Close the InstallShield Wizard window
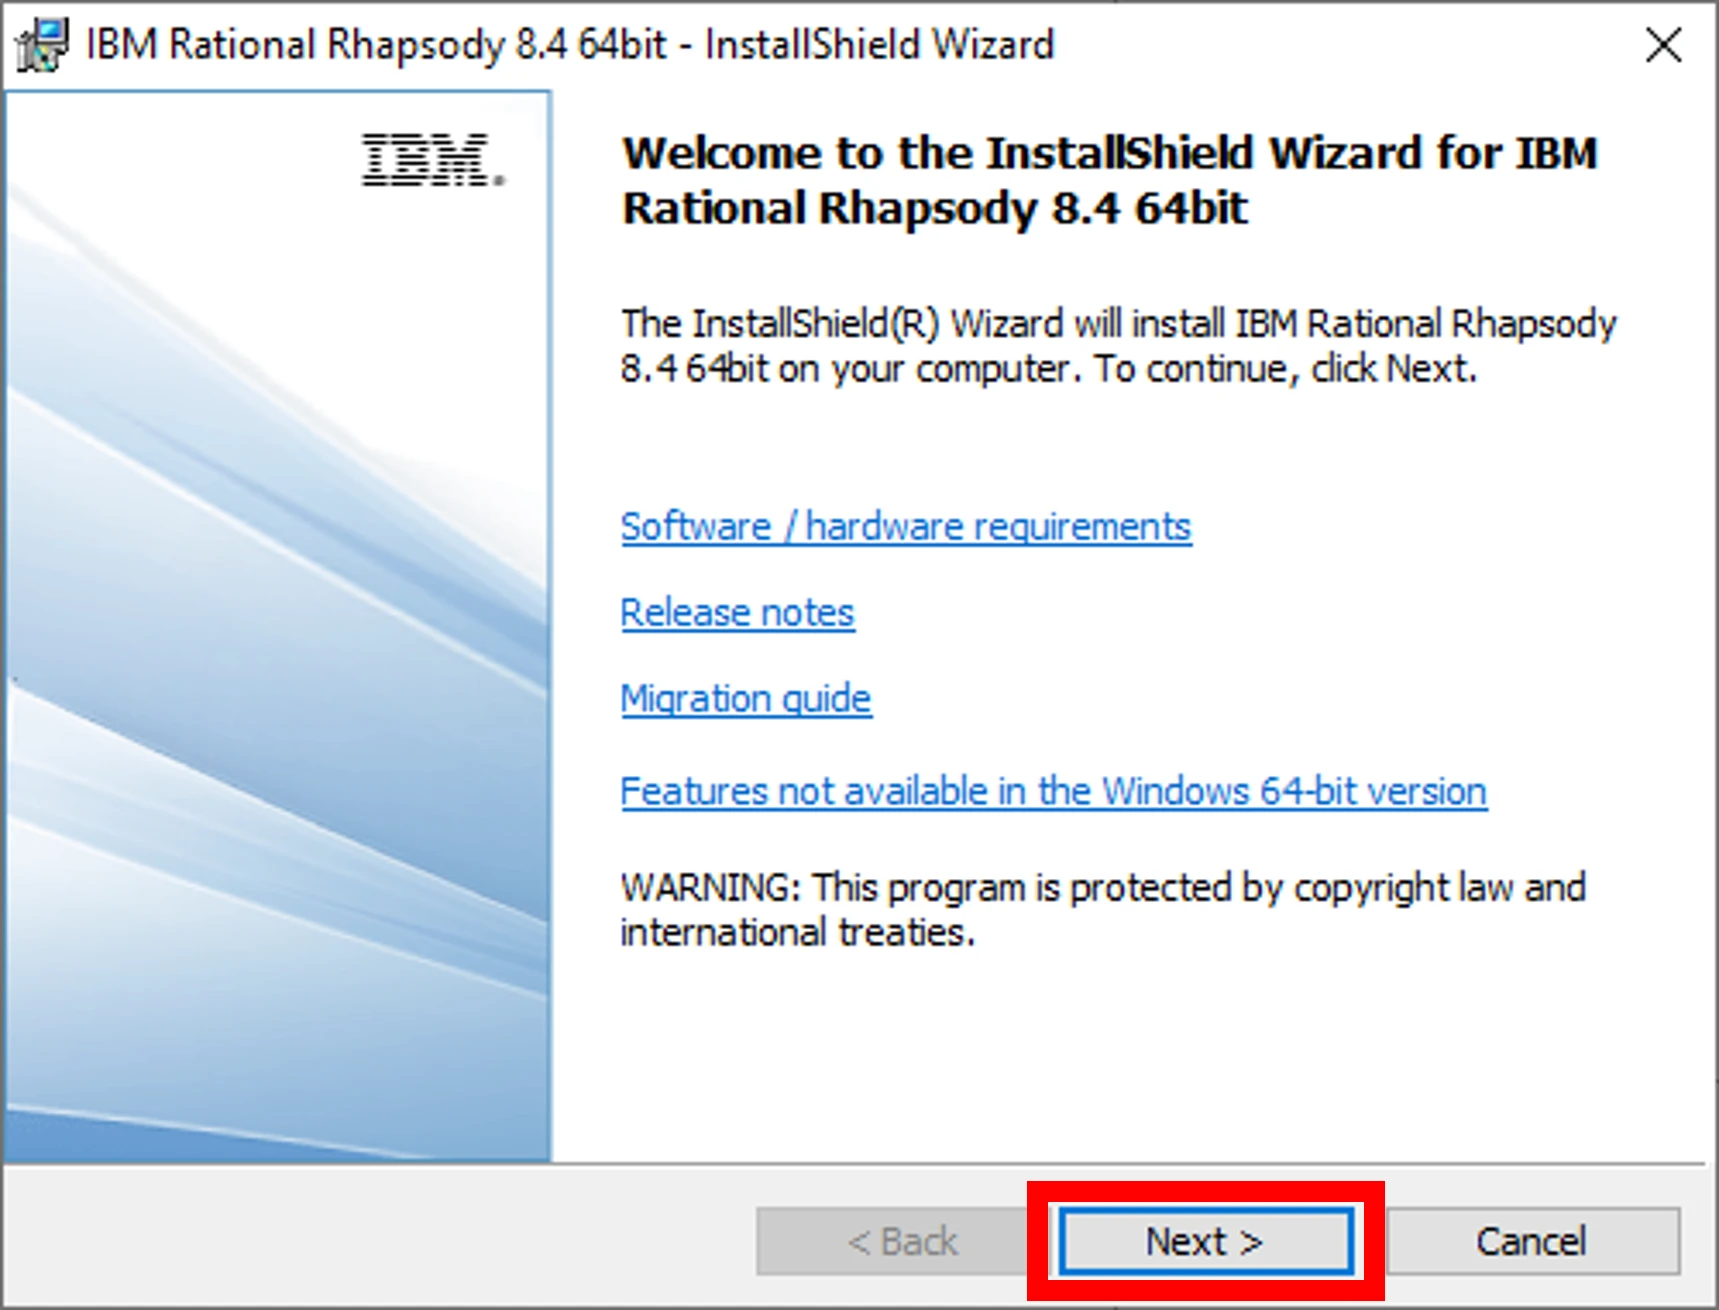The height and width of the screenshot is (1310, 1719). pos(1663,45)
